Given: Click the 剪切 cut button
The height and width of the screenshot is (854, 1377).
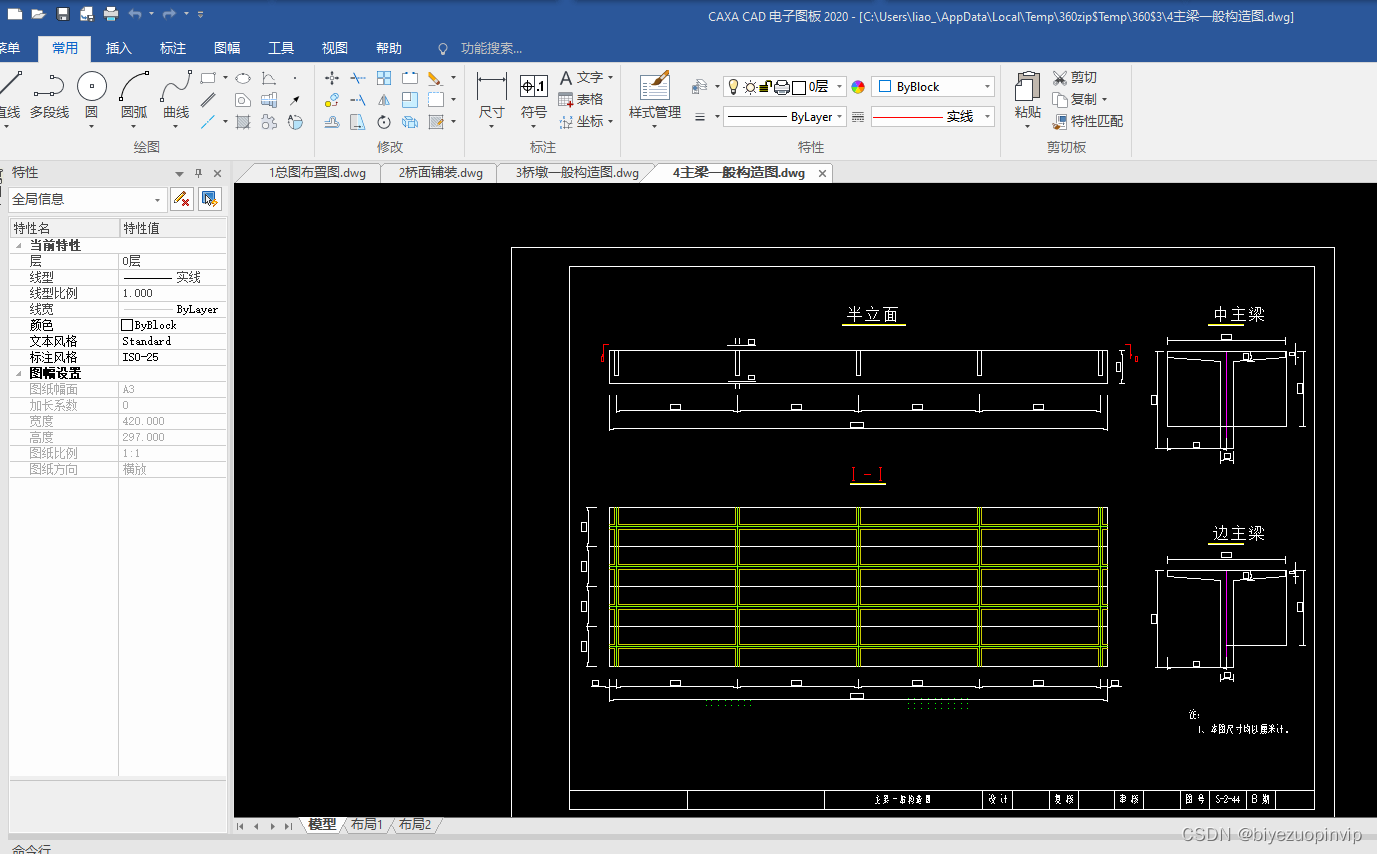Looking at the screenshot, I should 1075,78.
